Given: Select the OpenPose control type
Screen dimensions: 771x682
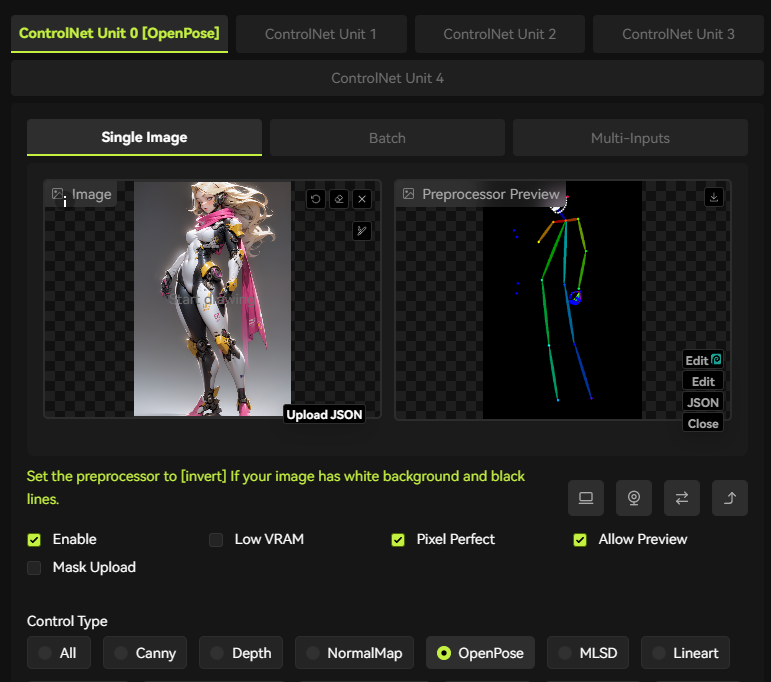Looking at the screenshot, I should click(x=480, y=652).
